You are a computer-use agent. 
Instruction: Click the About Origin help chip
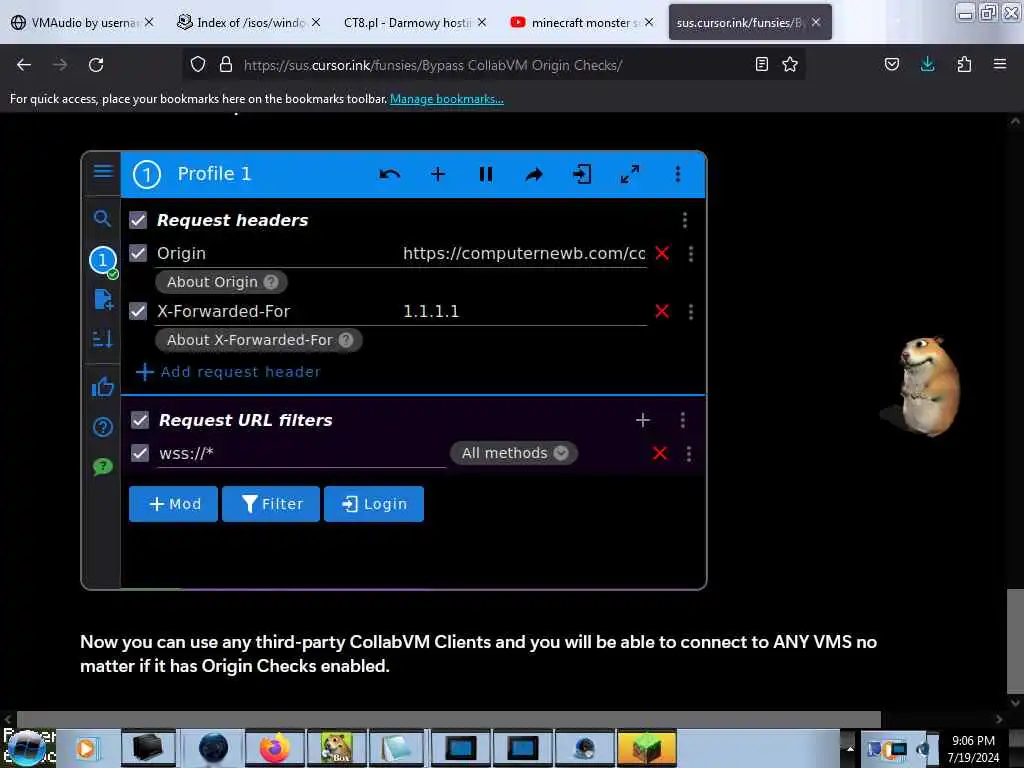coord(221,282)
